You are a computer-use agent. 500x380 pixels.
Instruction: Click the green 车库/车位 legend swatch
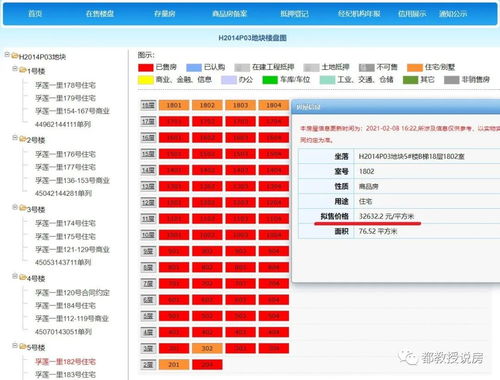pyautogui.click(x=270, y=80)
